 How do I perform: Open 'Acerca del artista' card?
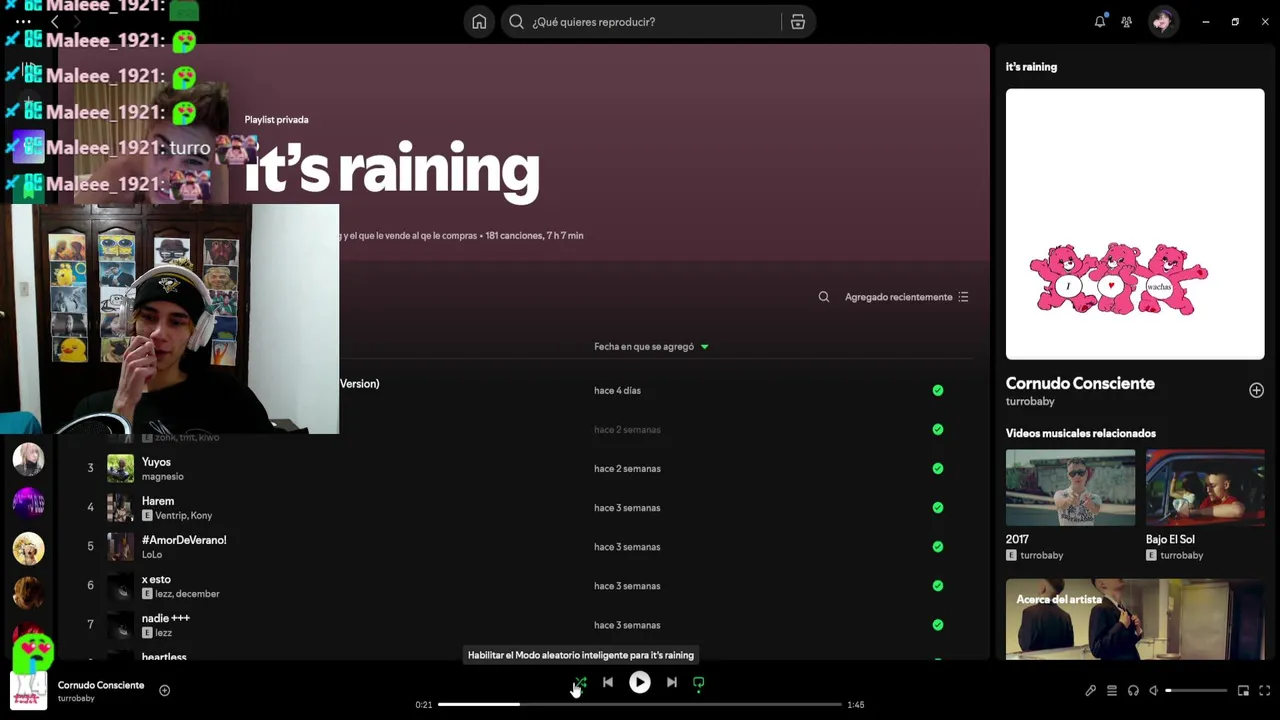click(1135, 619)
